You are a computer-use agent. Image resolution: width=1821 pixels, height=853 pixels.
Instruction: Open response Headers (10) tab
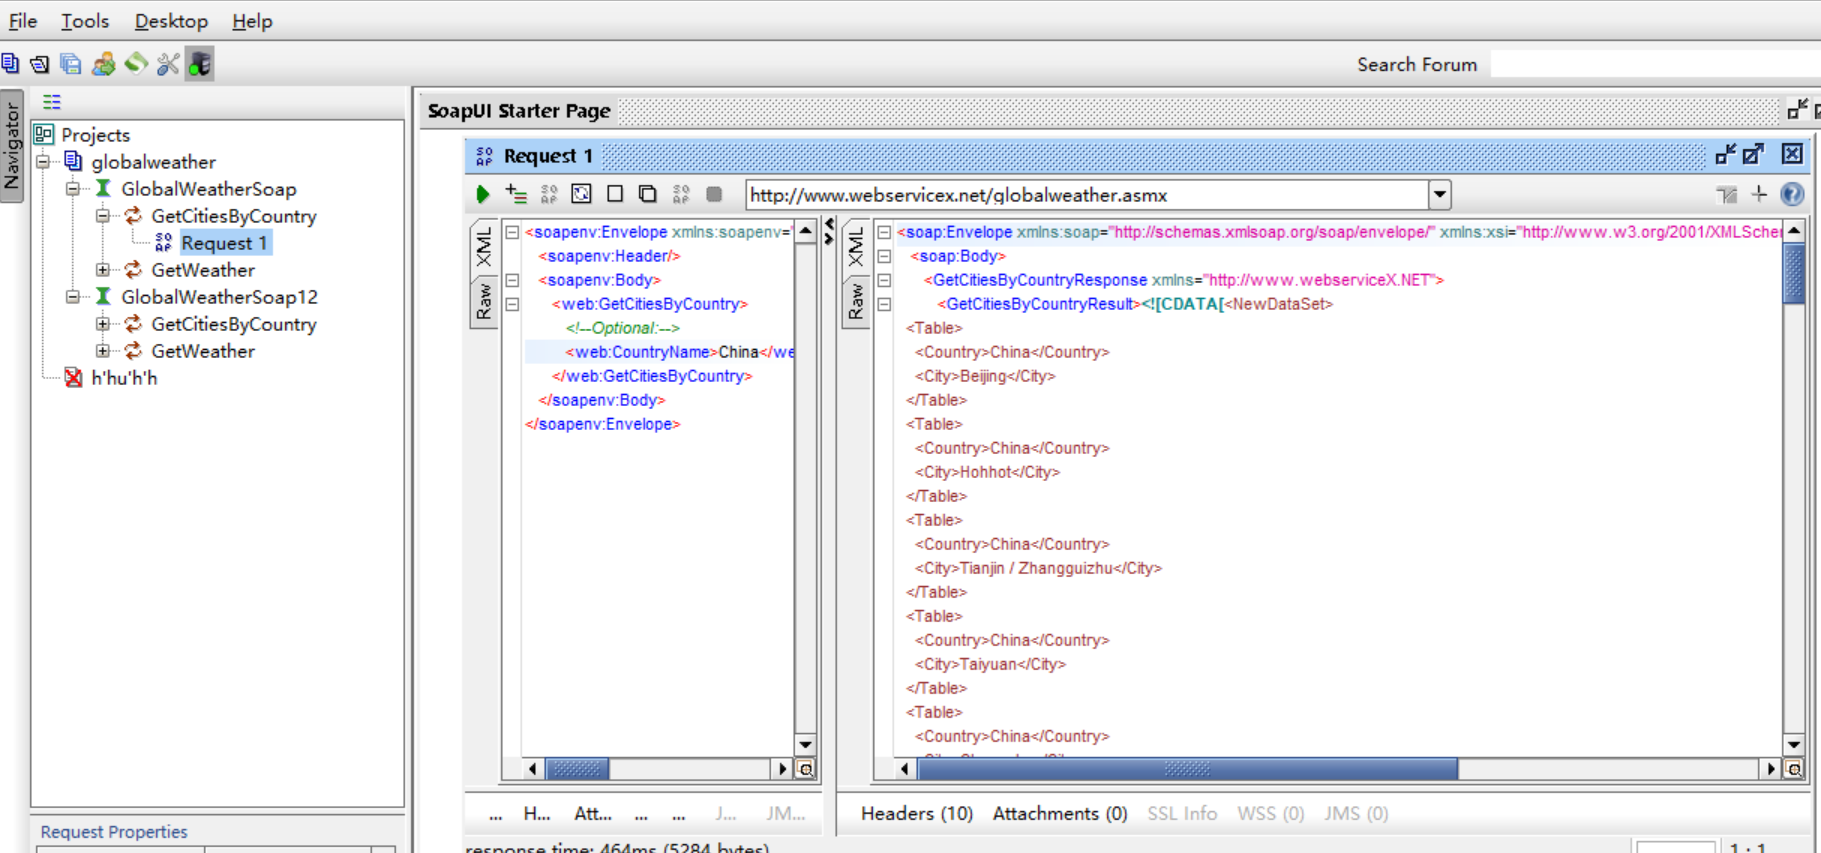(916, 813)
